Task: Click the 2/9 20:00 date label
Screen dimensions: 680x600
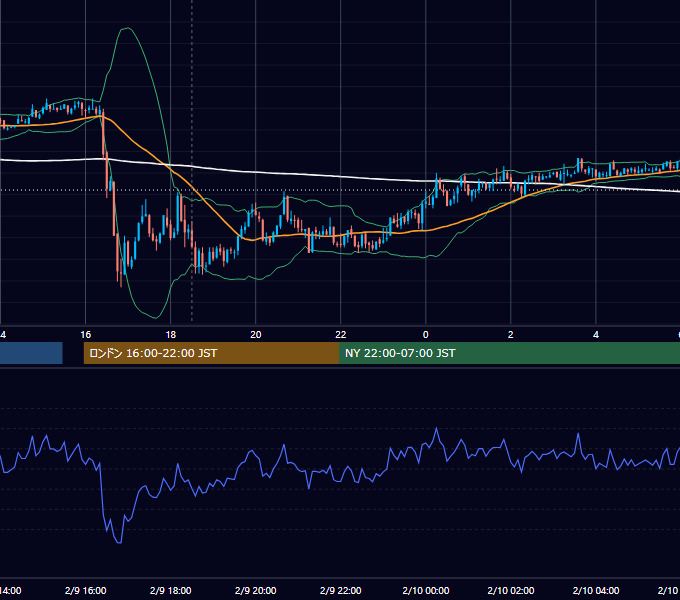Action: point(255,590)
